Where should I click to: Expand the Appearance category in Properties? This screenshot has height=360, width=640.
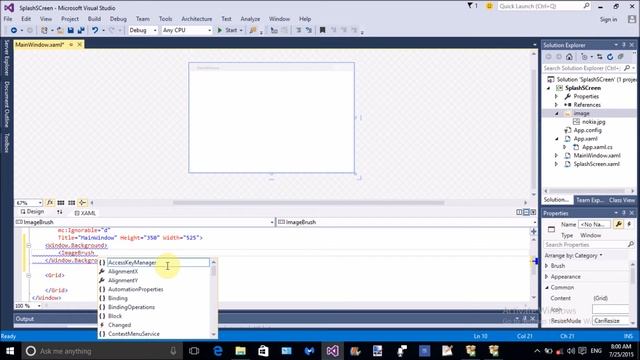[x=547, y=277]
